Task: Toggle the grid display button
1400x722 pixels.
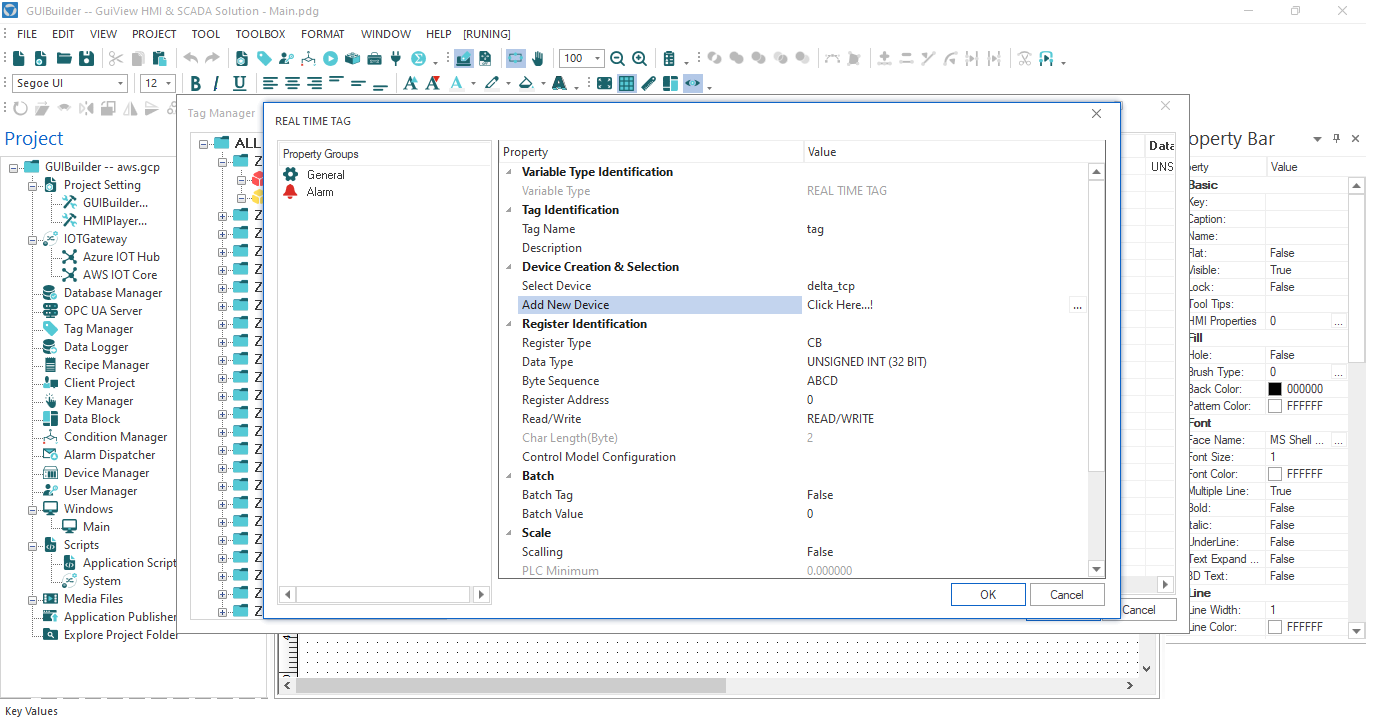Action: point(627,83)
